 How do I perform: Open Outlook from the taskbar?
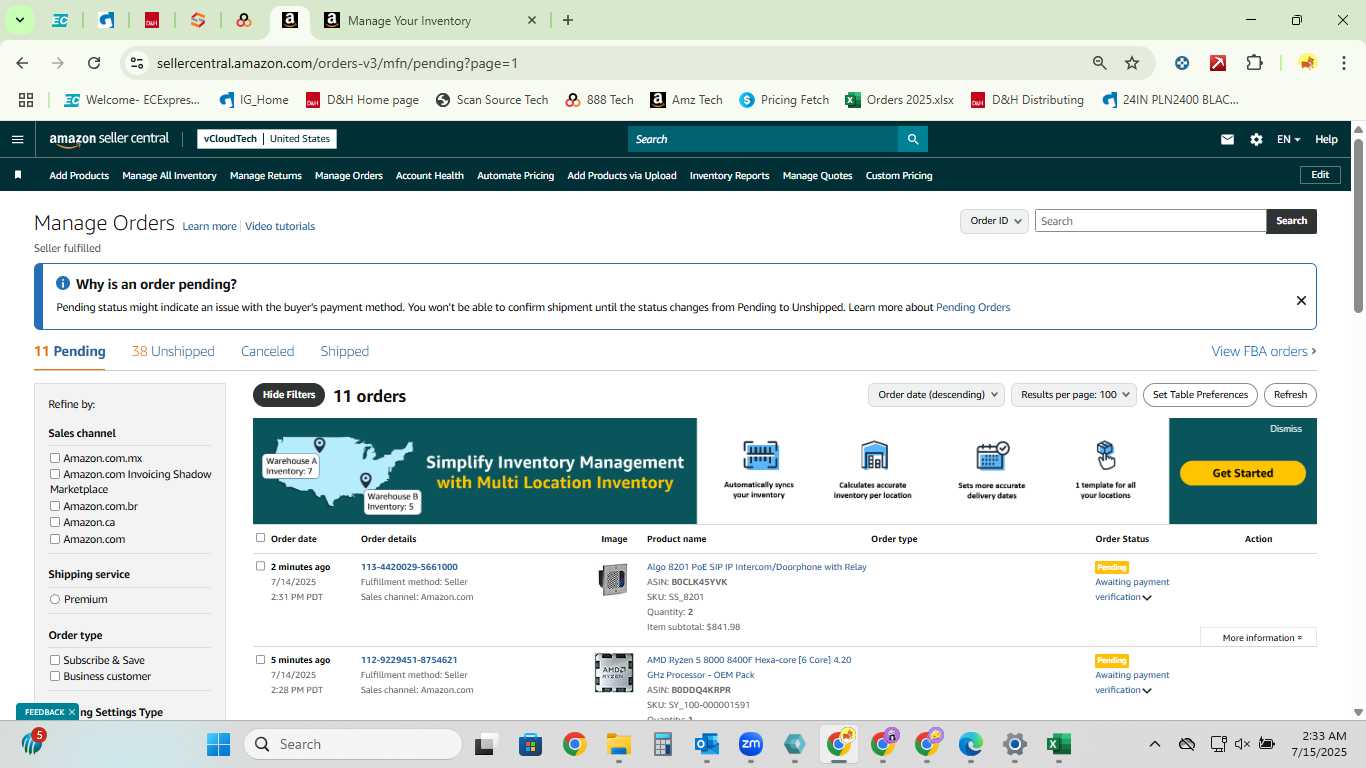point(707,744)
